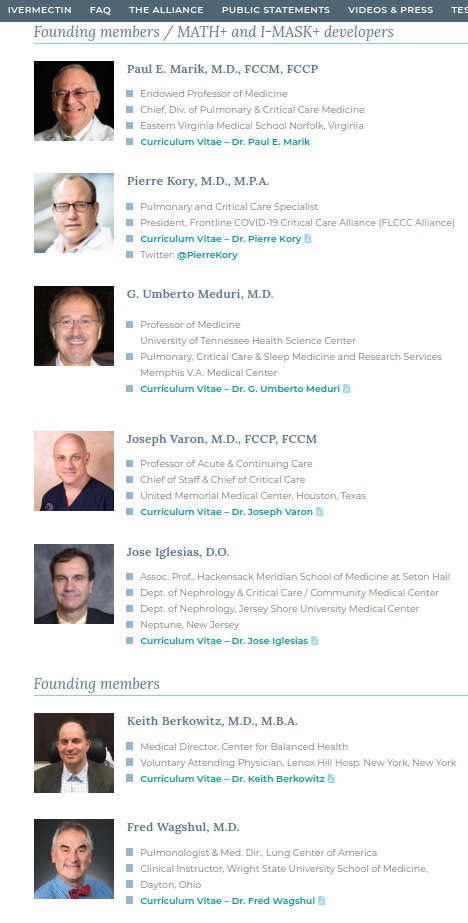
Task: Click Fred Wagshul's bow tie portrait photo
Action: point(74,859)
